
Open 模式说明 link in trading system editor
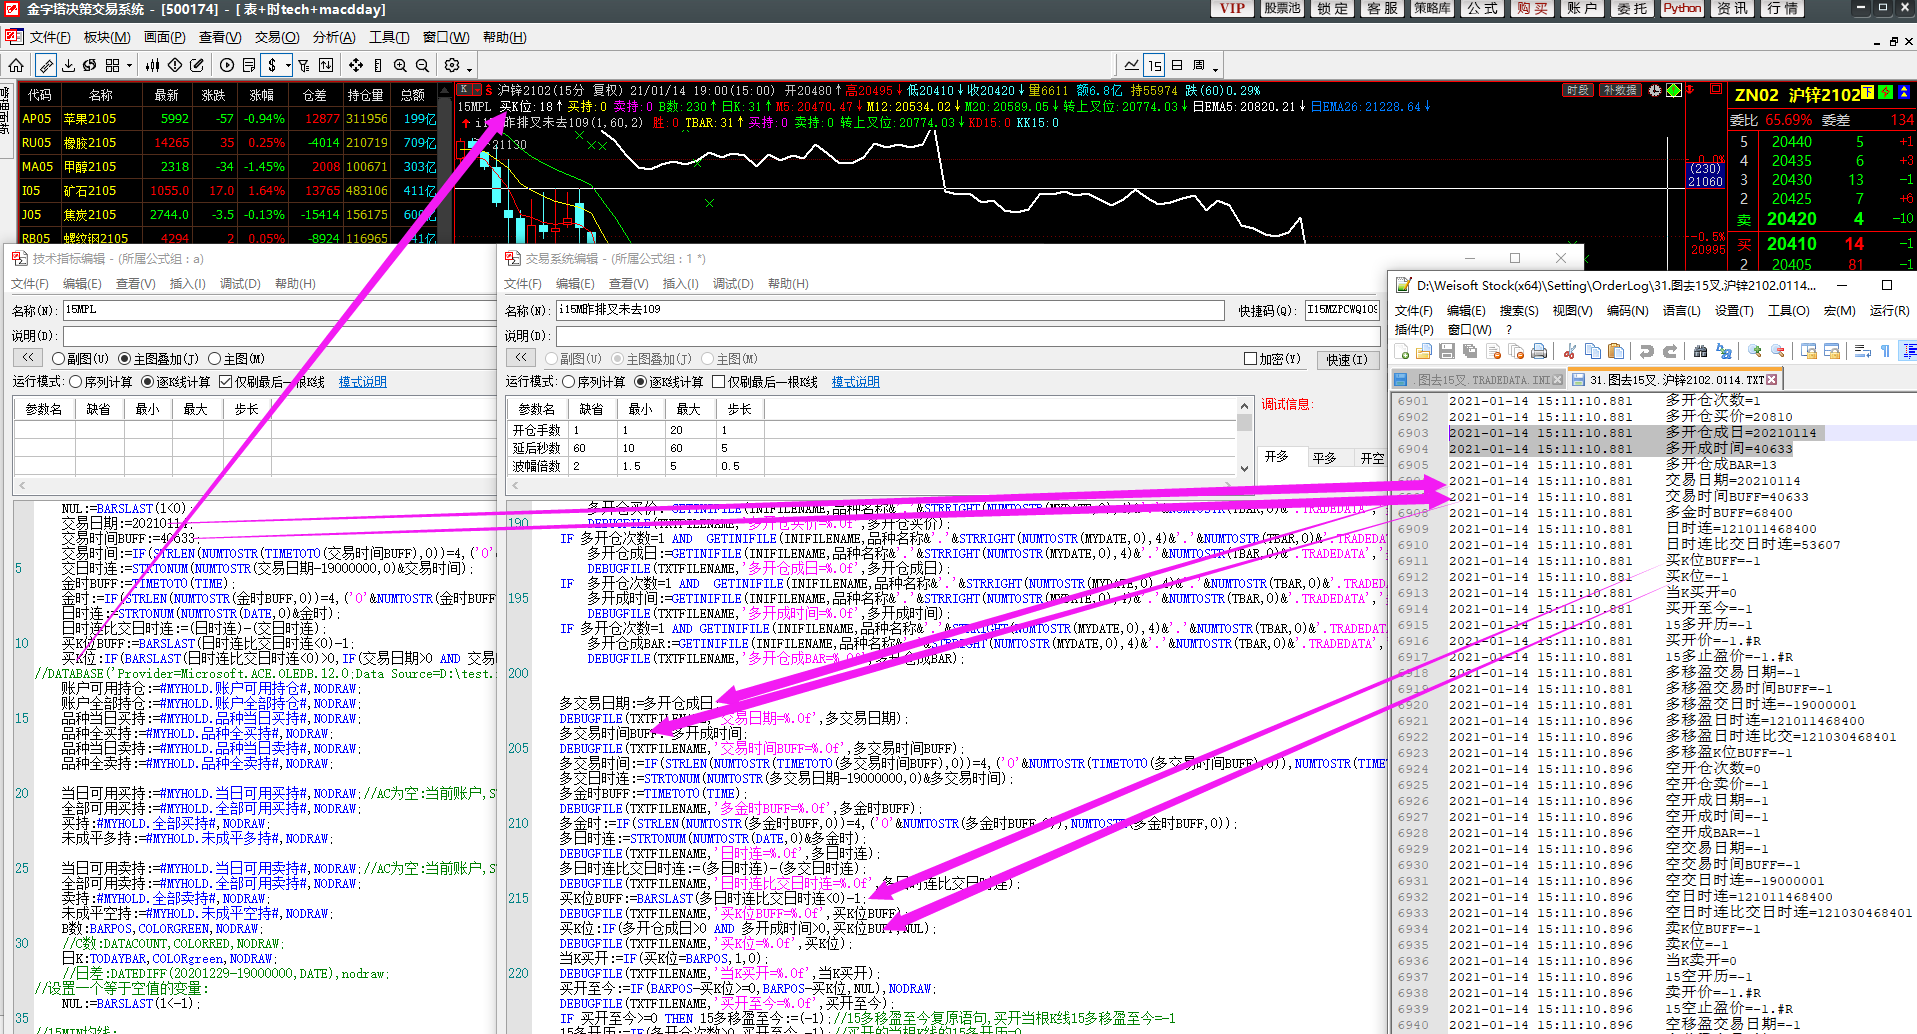pyautogui.click(x=855, y=382)
